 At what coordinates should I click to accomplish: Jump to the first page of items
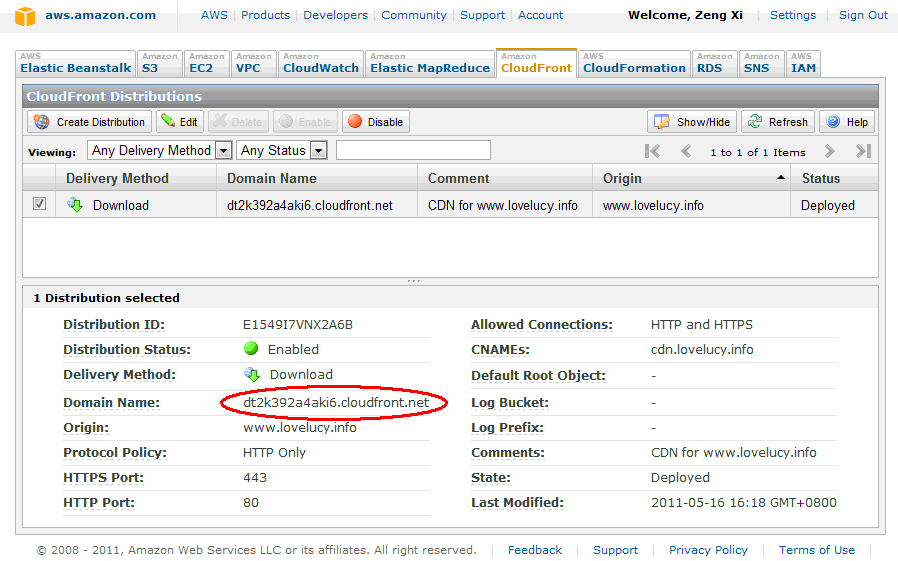pyautogui.click(x=652, y=151)
